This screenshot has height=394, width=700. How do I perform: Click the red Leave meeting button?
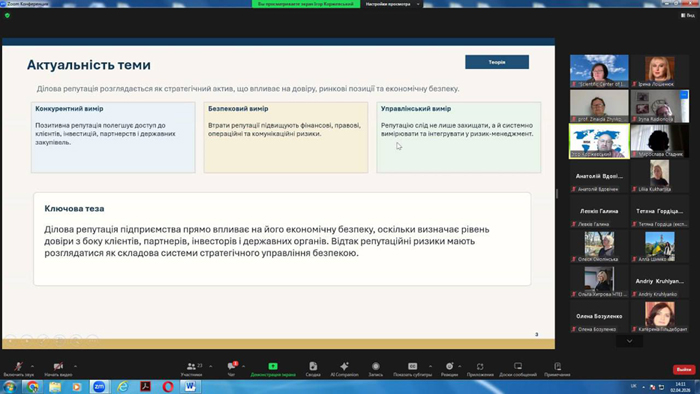pos(683,369)
